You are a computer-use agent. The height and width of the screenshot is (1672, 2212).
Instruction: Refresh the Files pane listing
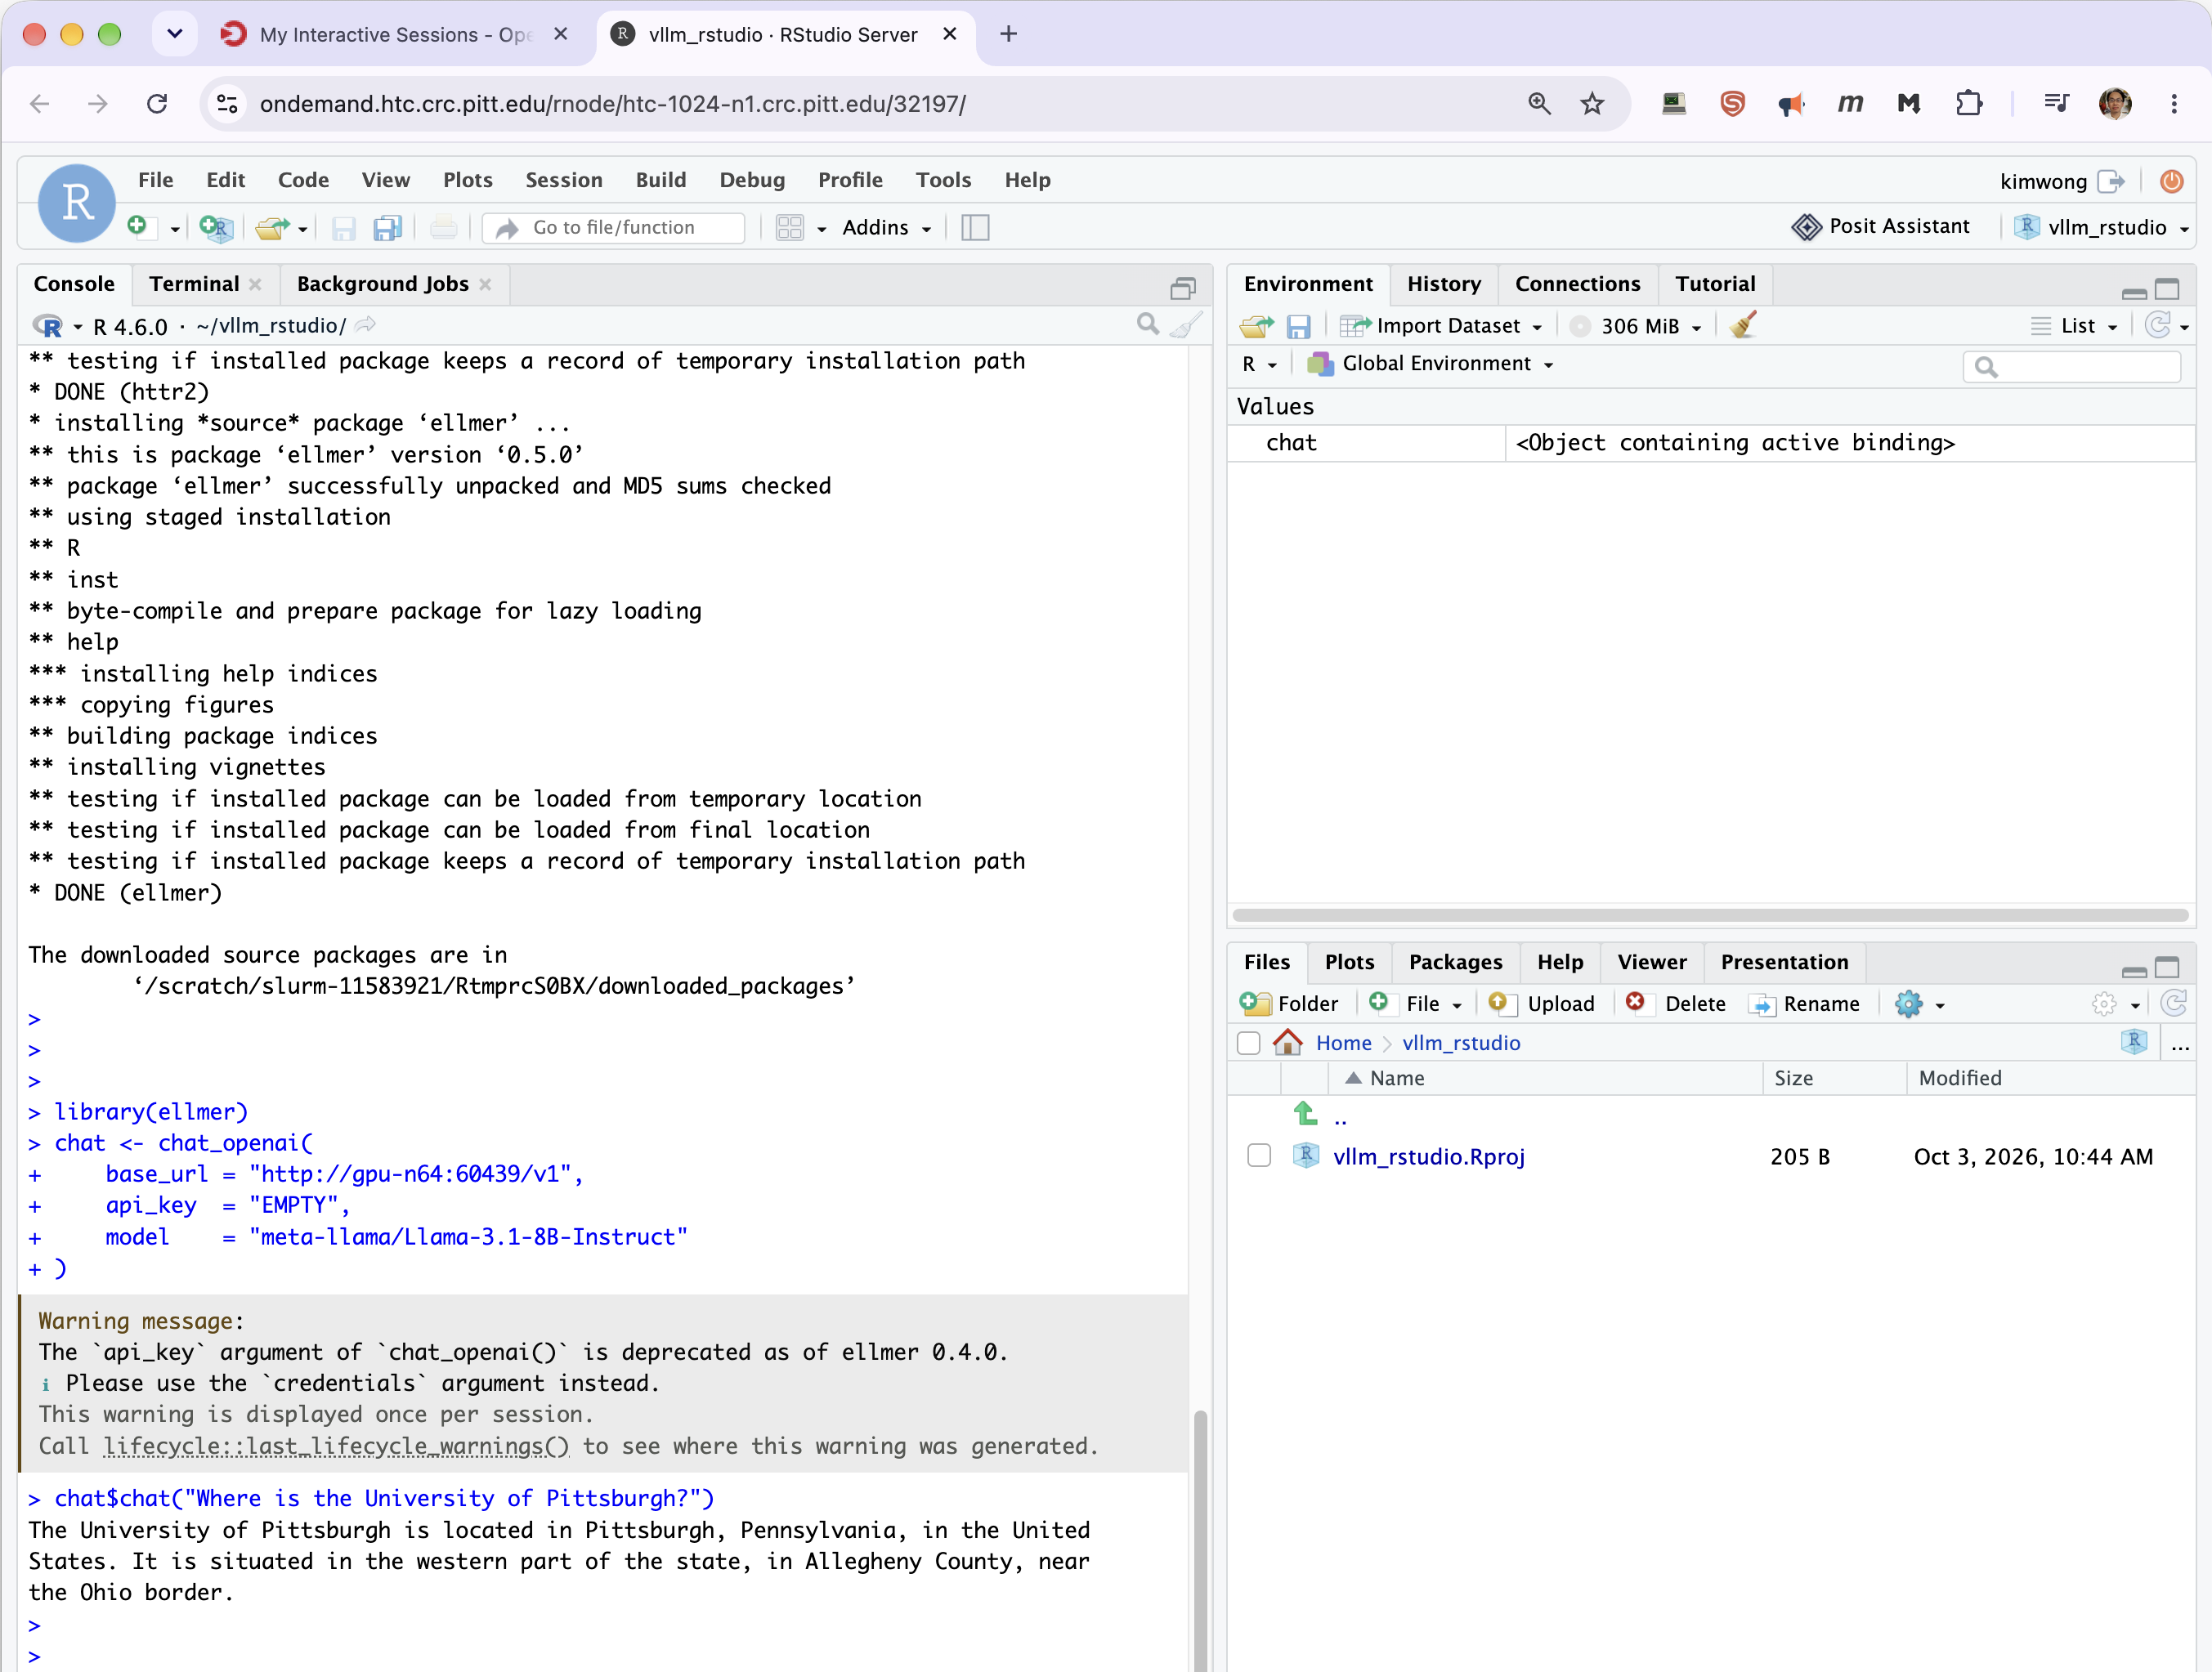point(2174,1003)
